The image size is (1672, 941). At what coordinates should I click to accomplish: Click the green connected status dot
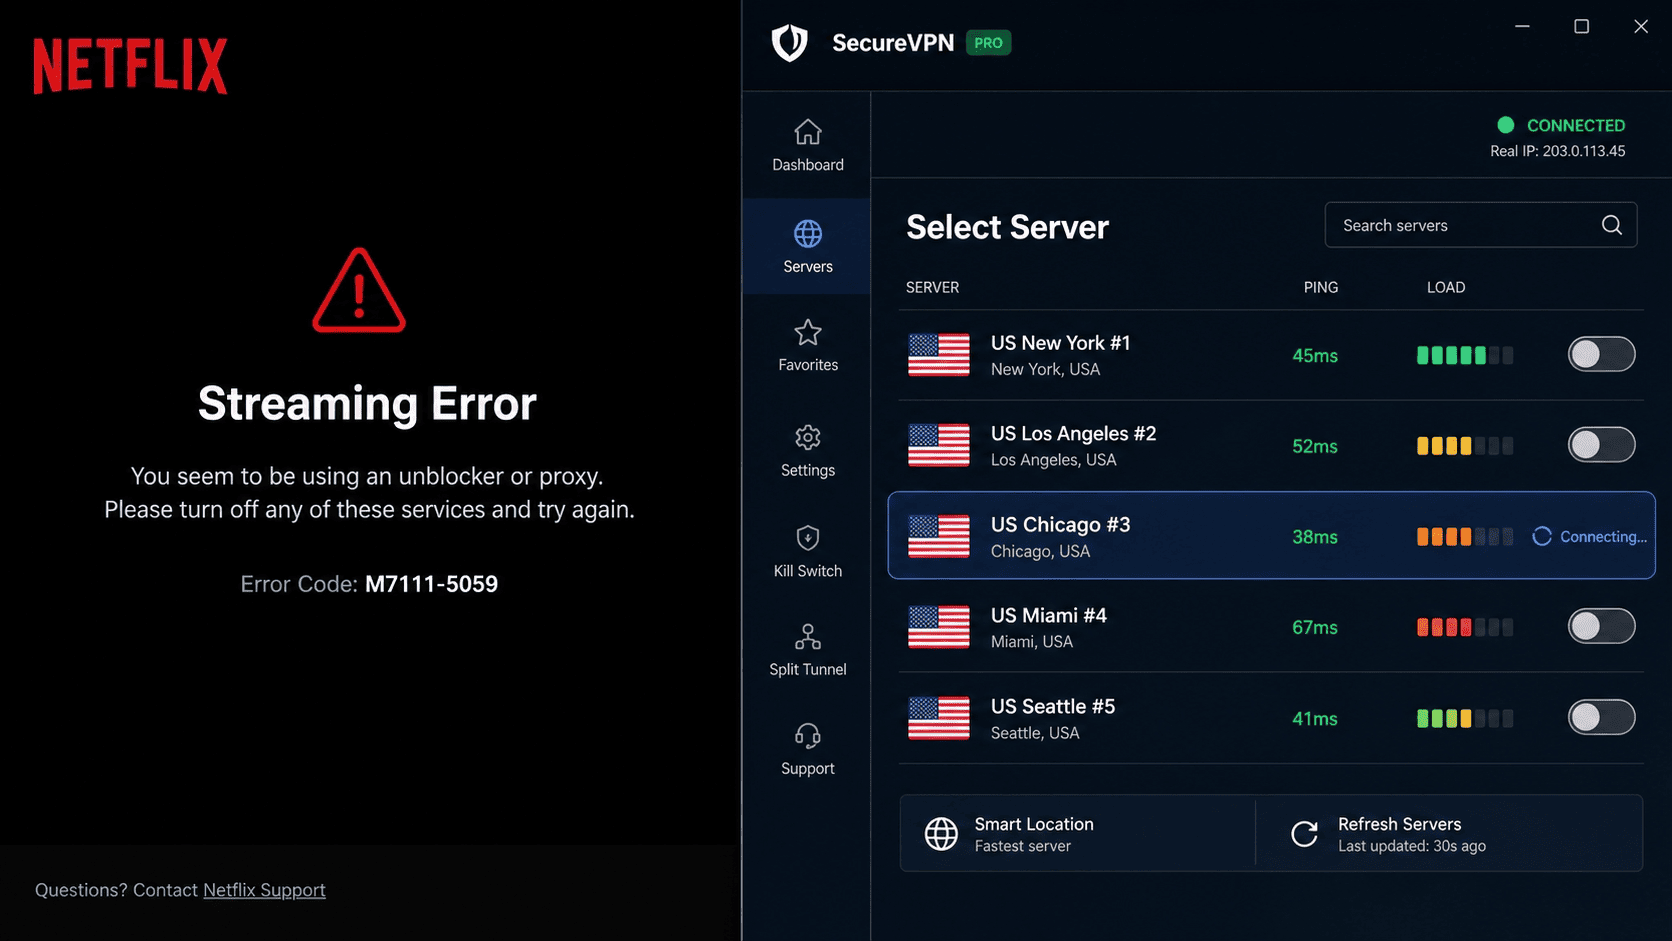pyautogui.click(x=1505, y=125)
